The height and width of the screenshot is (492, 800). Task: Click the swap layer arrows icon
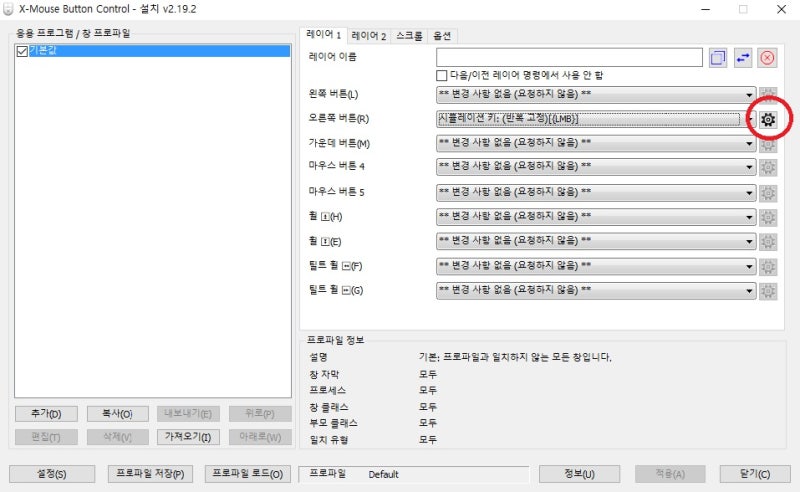point(743,58)
